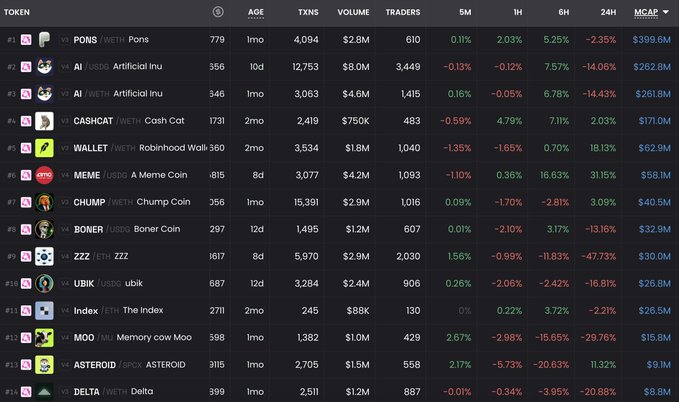Open the PONS token pair link
This screenshot has width=679, height=402.
click(x=111, y=40)
